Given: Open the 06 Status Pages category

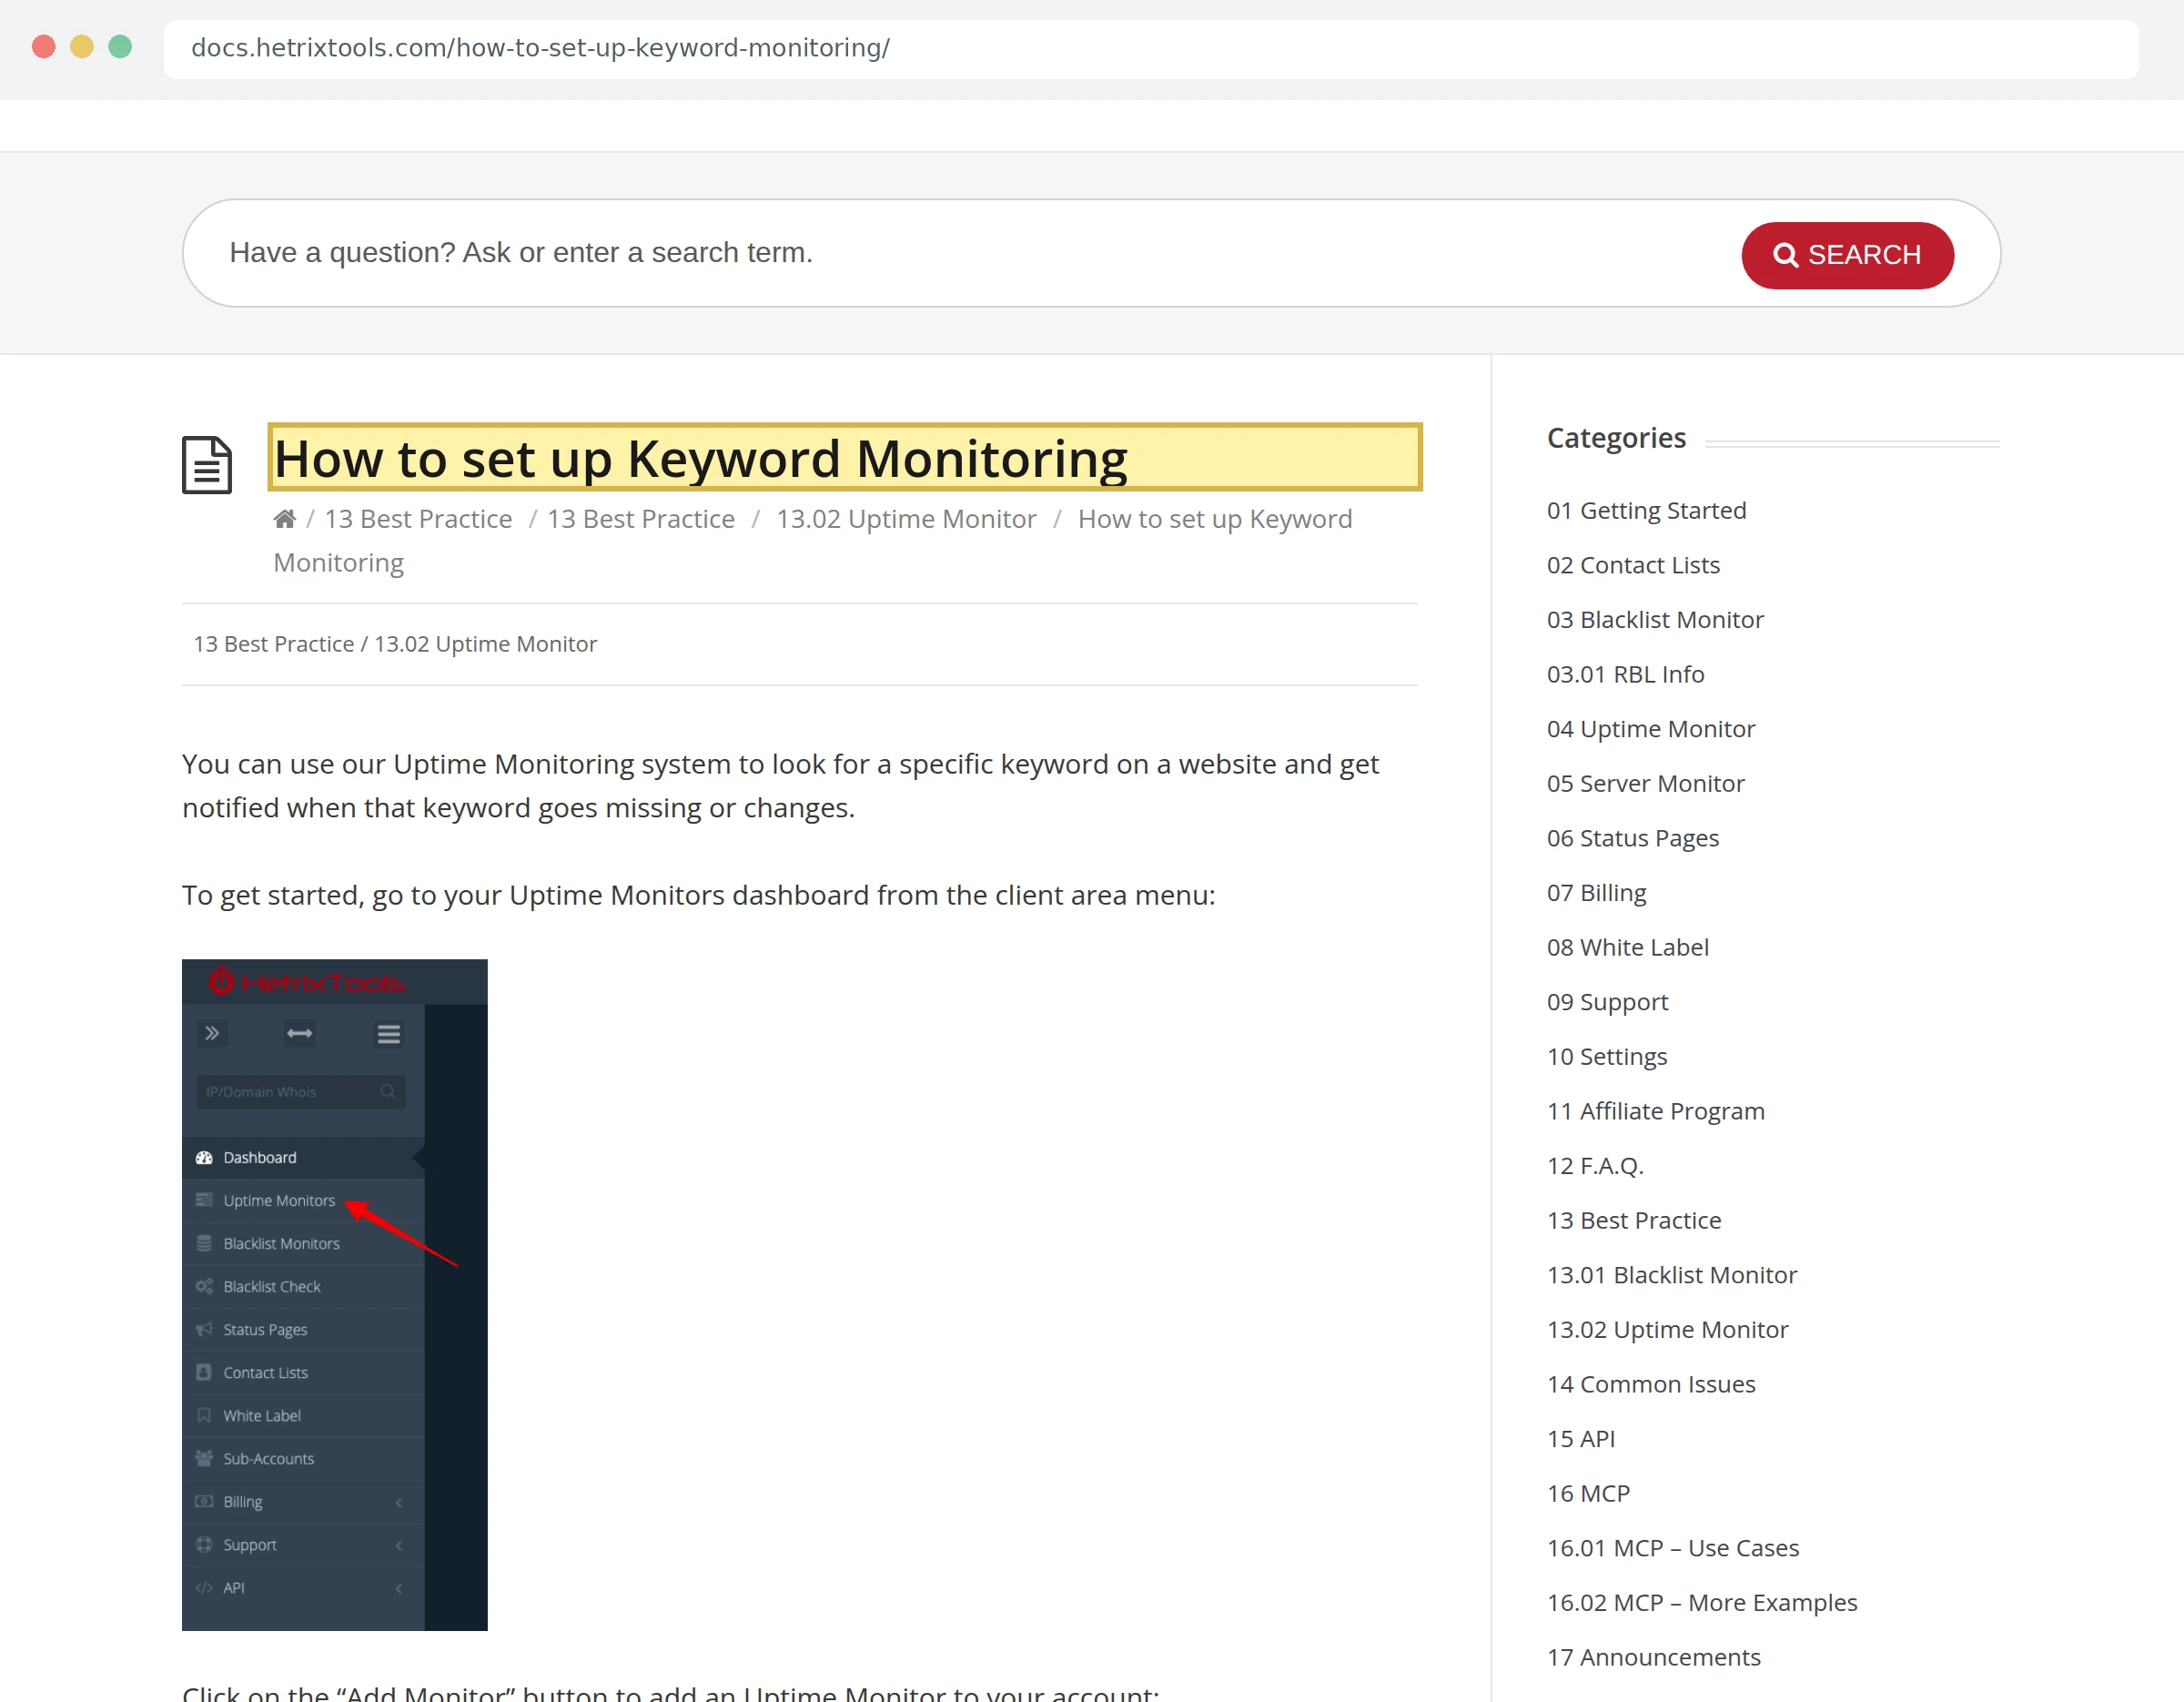Looking at the screenshot, I should [x=1633, y=838].
